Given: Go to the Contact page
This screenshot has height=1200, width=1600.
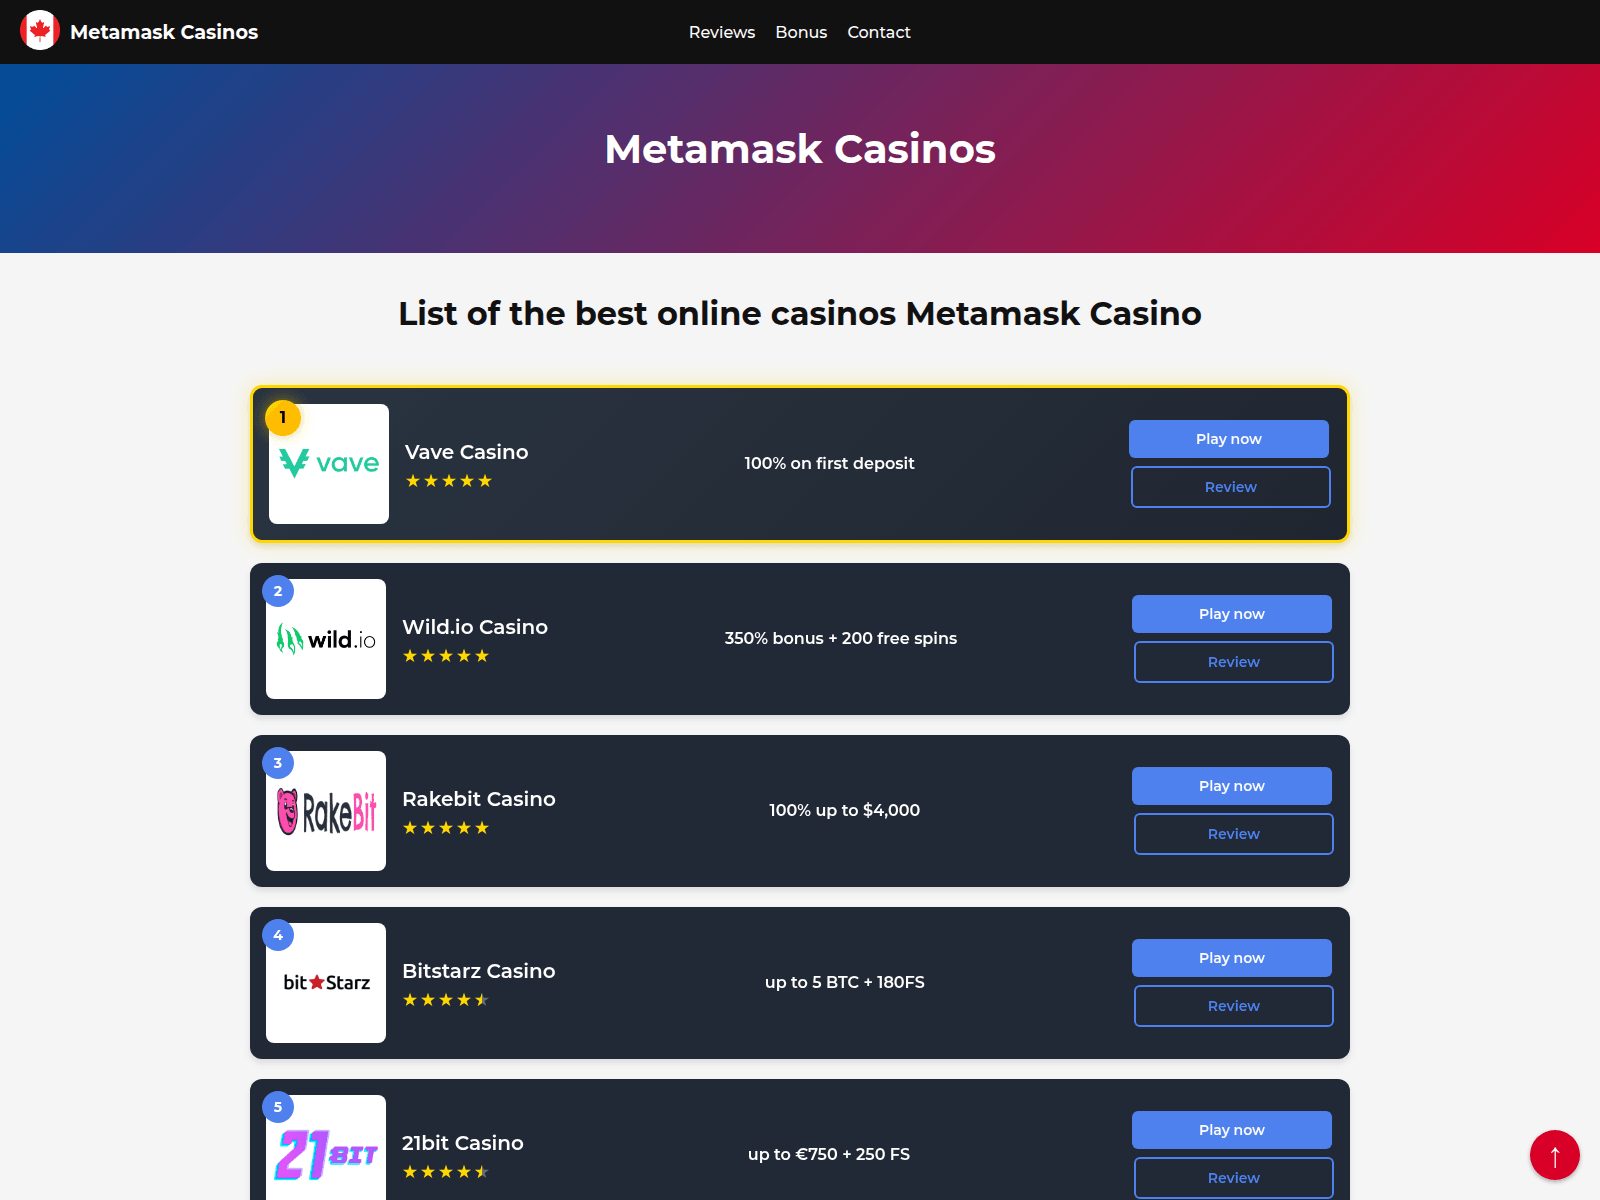Looking at the screenshot, I should [x=878, y=32].
